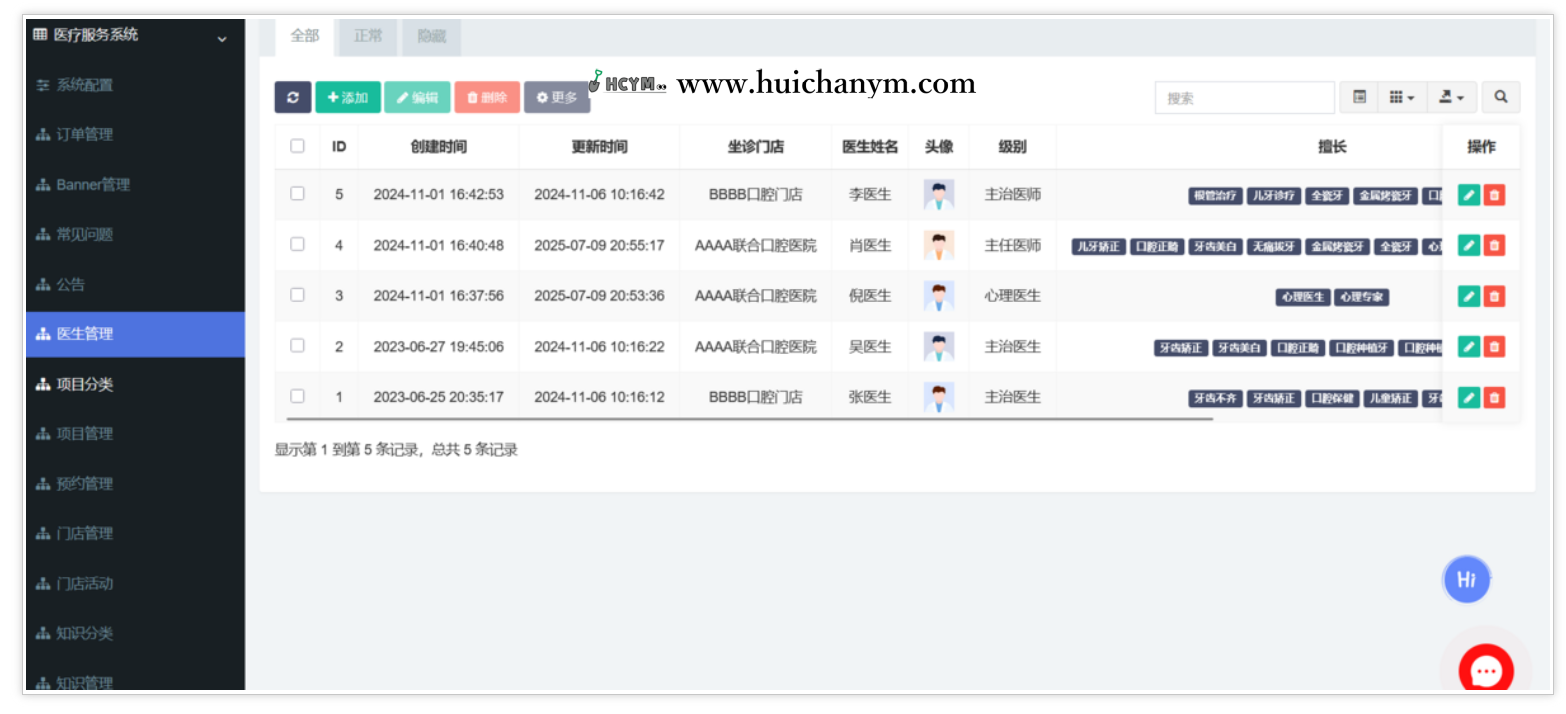The width and height of the screenshot is (1566, 714).
Task: Click the 更多 button
Action: (557, 97)
